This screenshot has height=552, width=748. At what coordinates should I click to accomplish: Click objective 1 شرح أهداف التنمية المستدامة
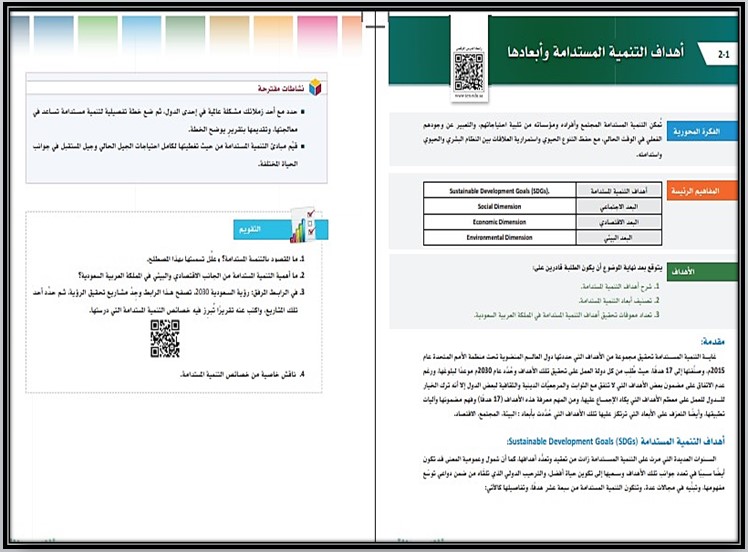click(x=620, y=286)
